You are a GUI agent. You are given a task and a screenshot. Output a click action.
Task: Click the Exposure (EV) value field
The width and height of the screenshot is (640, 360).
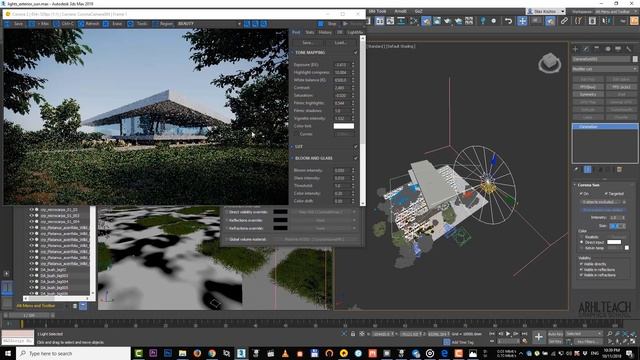342,65
